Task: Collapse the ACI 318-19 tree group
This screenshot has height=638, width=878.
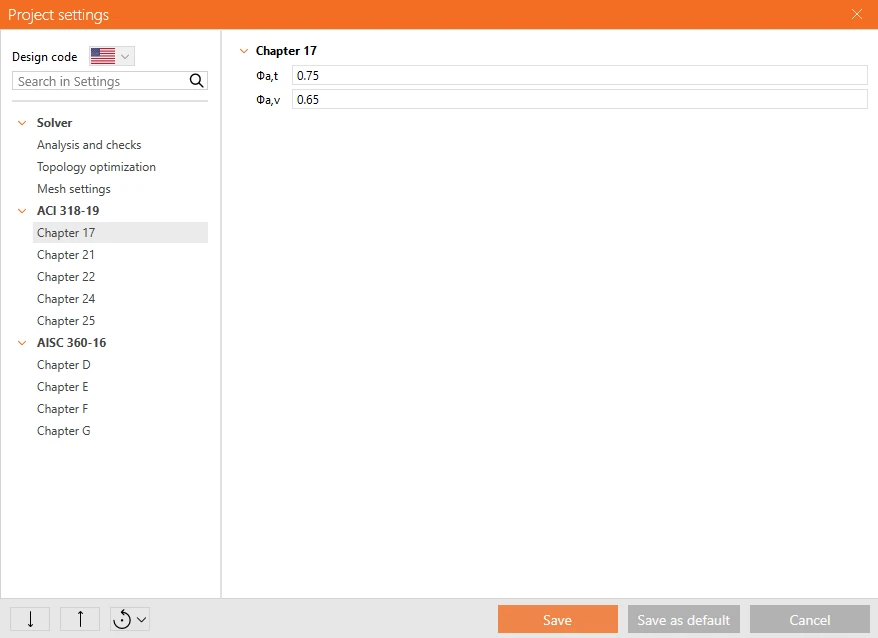Action: 22,211
